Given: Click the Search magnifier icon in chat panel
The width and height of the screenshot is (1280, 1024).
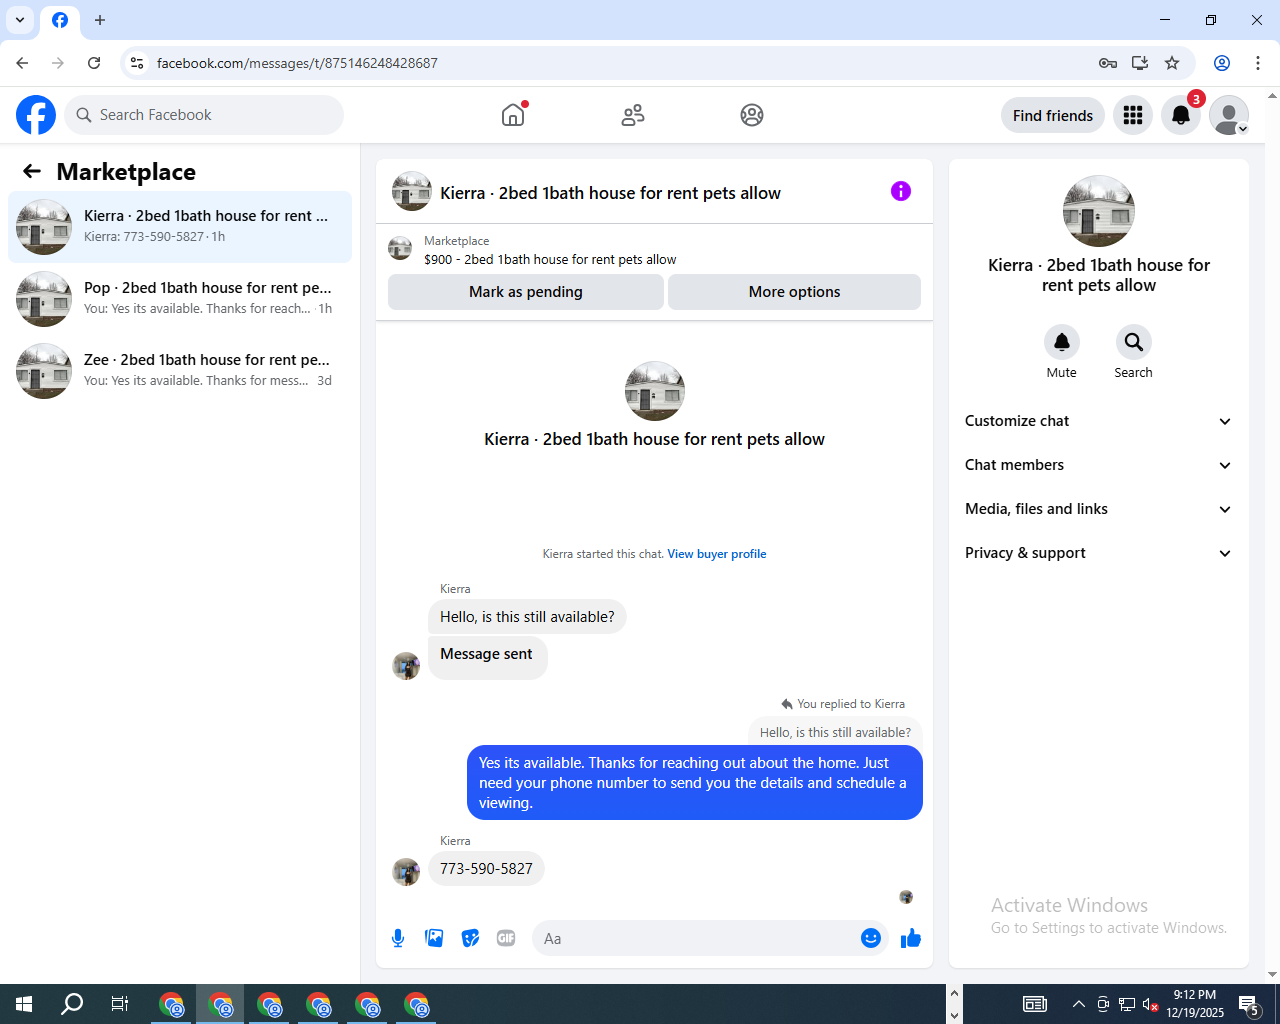Looking at the screenshot, I should click(x=1134, y=342).
